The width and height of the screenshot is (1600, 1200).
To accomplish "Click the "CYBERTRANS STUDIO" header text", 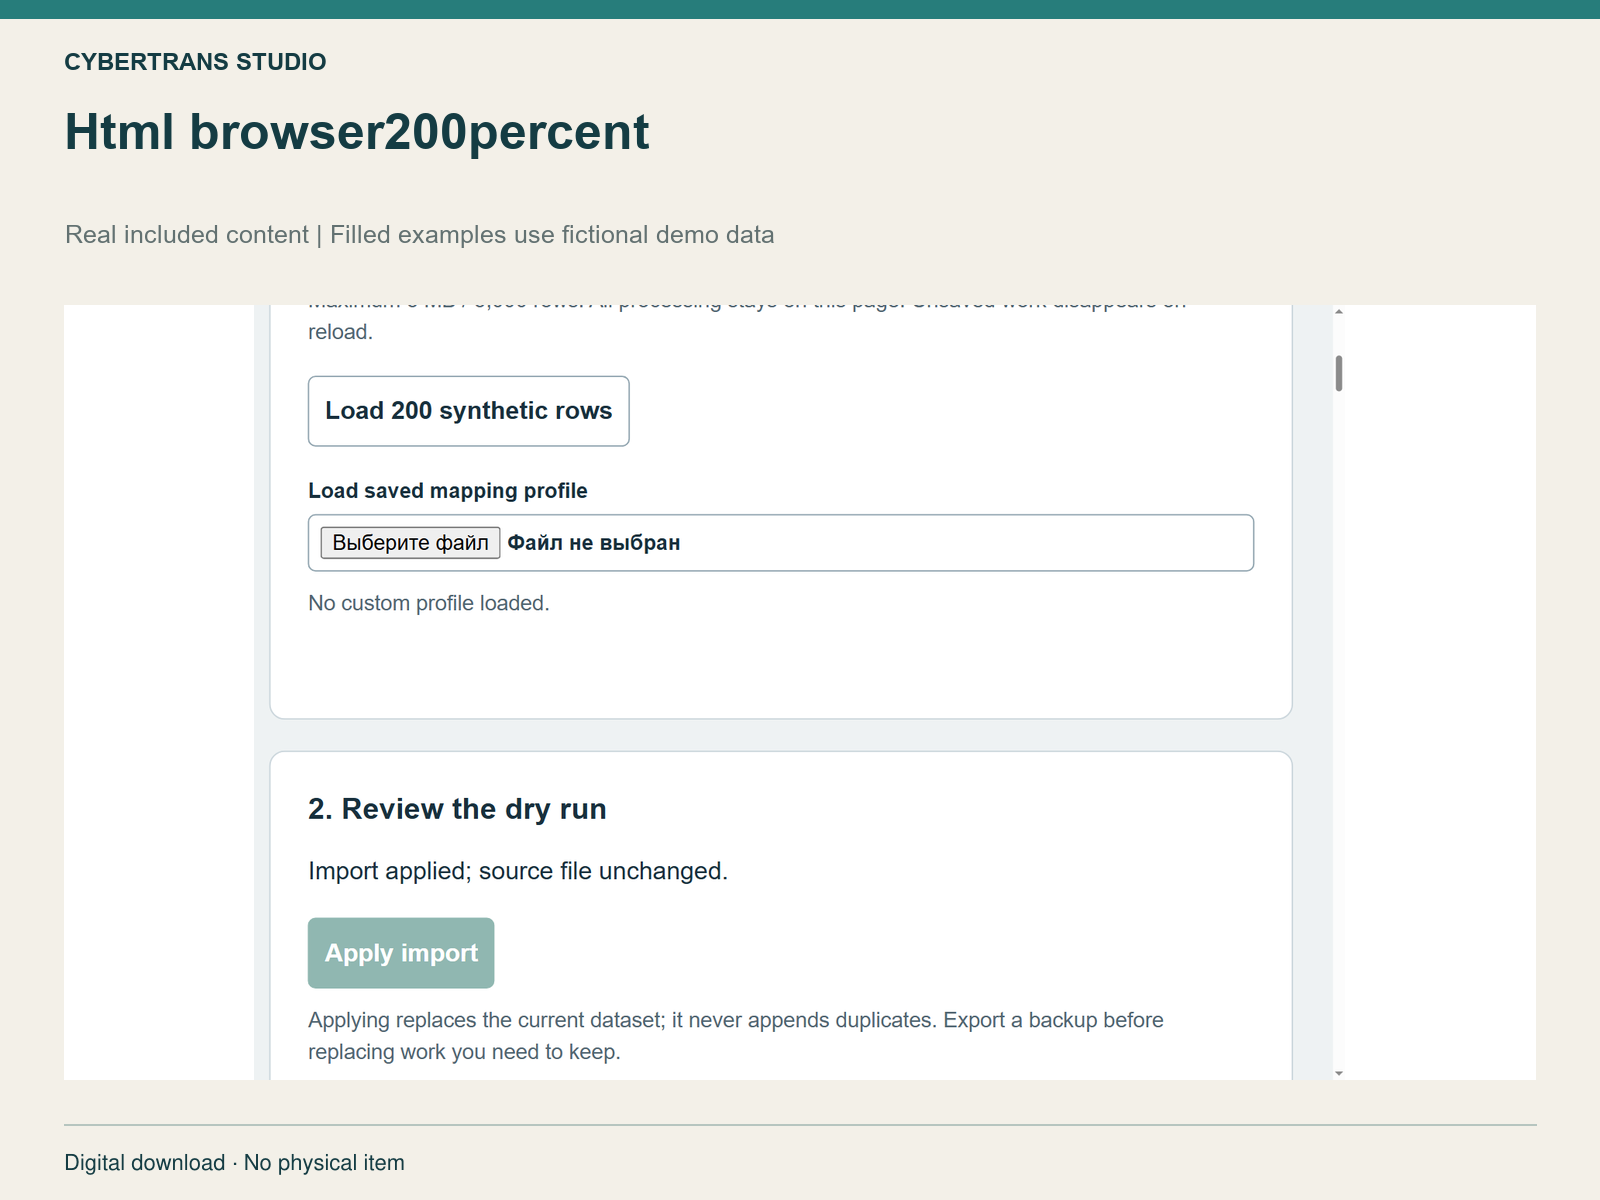I will click(x=195, y=62).
